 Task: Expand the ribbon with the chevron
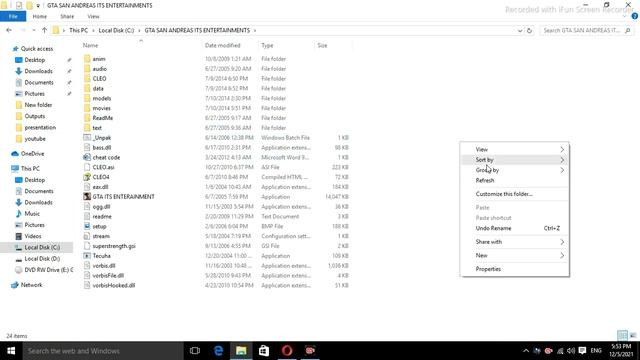pos(624,16)
